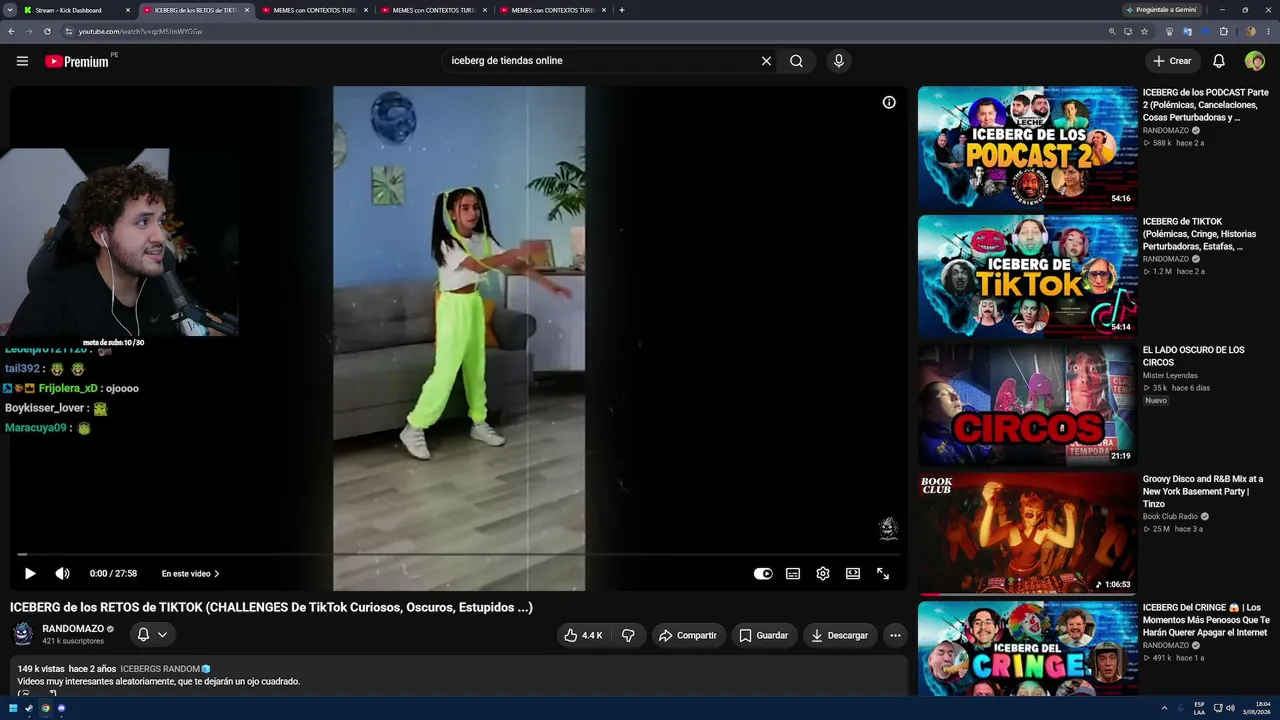1280x720 pixels.
Task: Toggle autoplay switch in the player
Action: click(x=763, y=574)
